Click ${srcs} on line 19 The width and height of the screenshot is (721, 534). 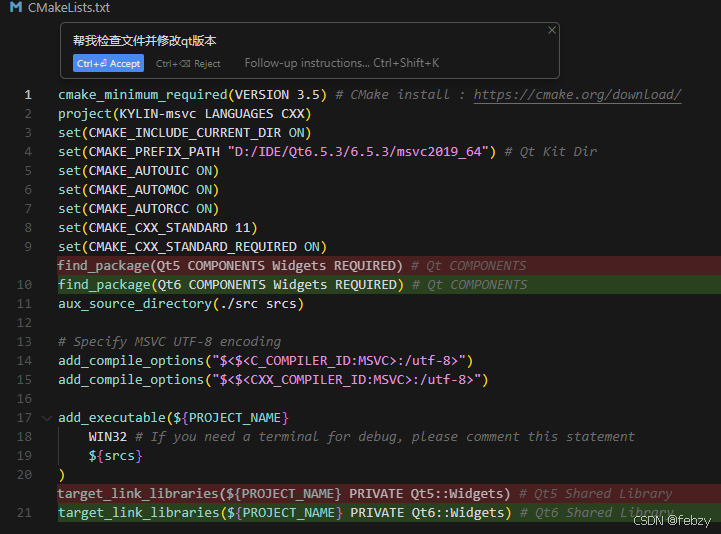point(115,456)
